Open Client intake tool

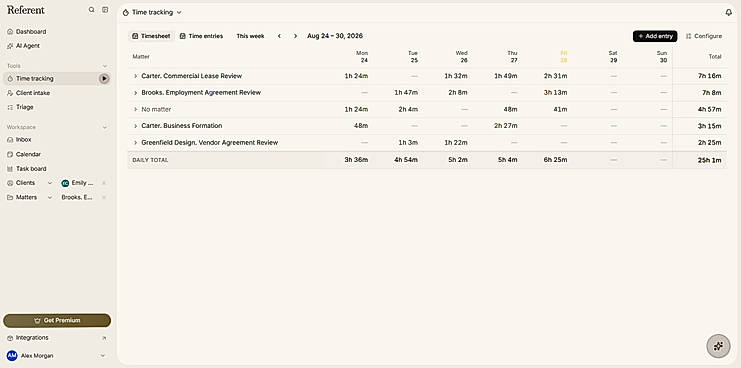pyautogui.click(x=33, y=93)
